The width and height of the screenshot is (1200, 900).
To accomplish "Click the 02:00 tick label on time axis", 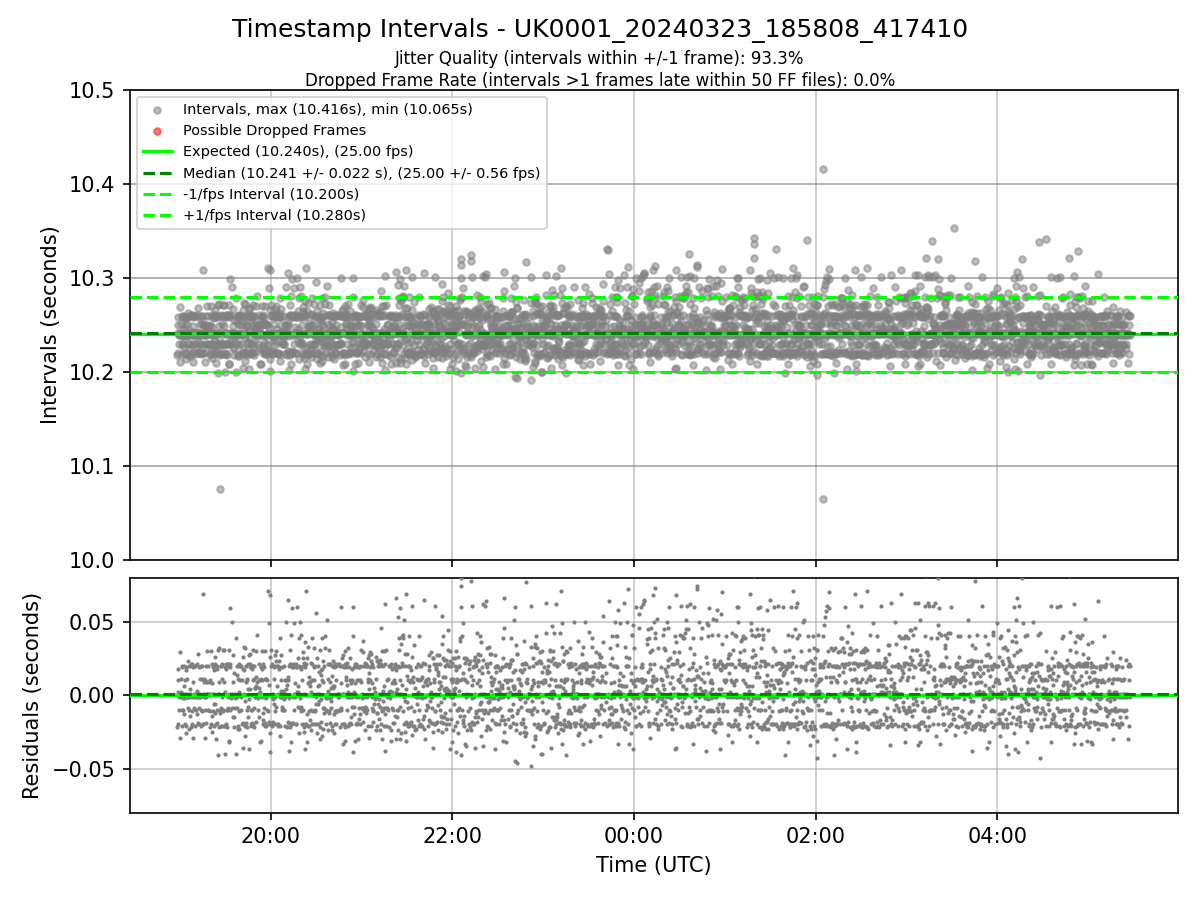I will pyautogui.click(x=815, y=835).
